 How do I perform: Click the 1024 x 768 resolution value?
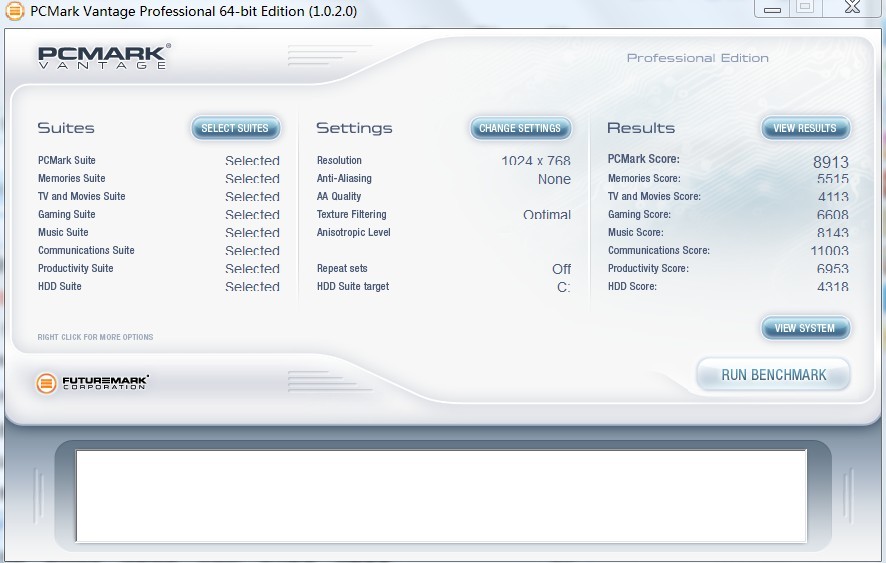pyautogui.click(x=536, y=161)
